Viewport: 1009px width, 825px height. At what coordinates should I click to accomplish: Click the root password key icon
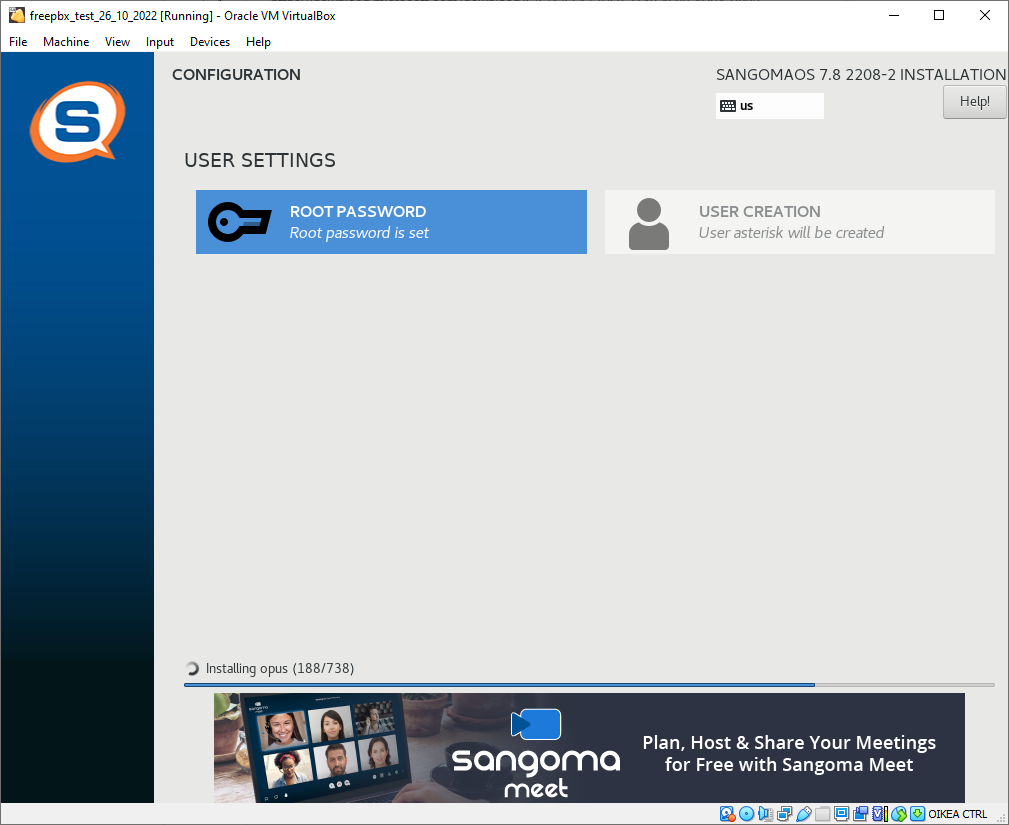point(239,222)
